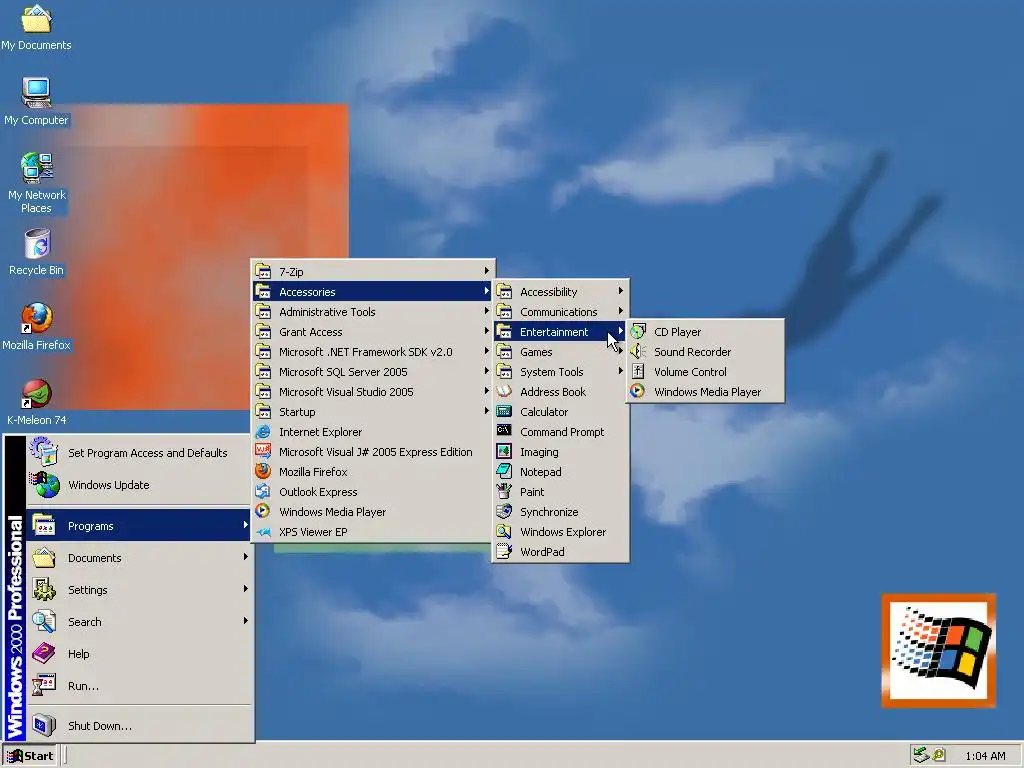Click the Synchronize icon
Viewport: 1024px width, 768px height.
pos(504,511)
